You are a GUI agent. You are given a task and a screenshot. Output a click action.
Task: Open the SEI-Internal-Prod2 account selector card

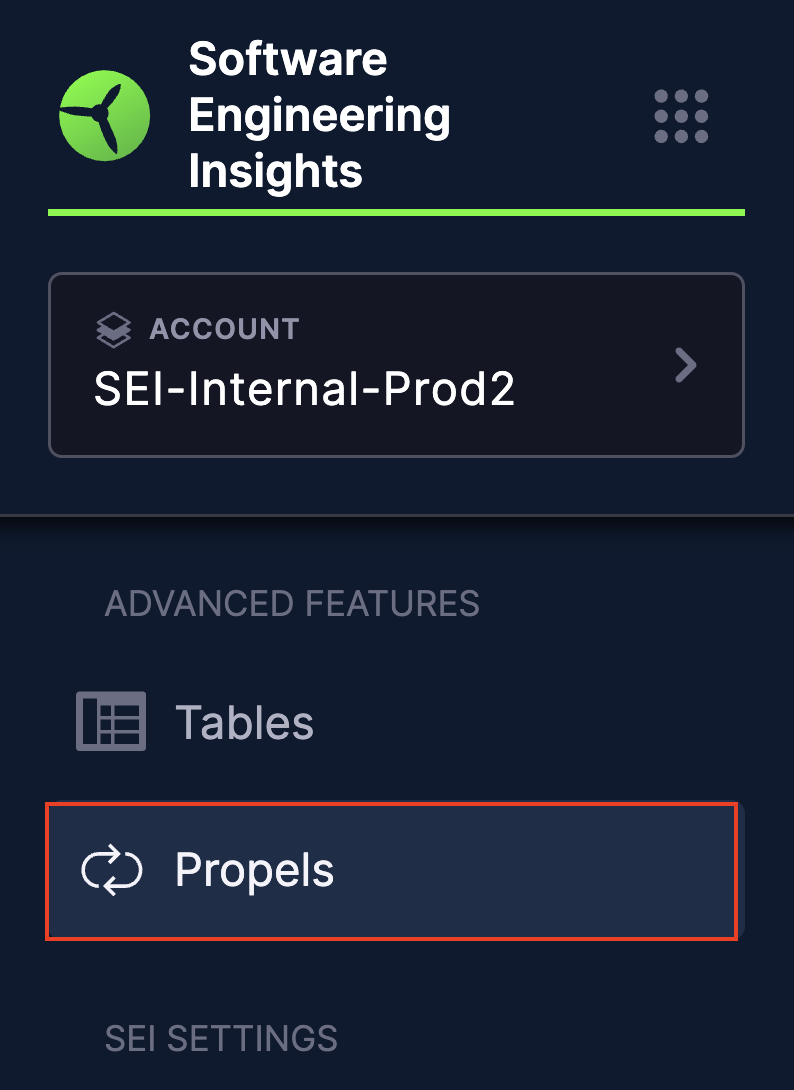pyautogui.click(x=396, y=365)
